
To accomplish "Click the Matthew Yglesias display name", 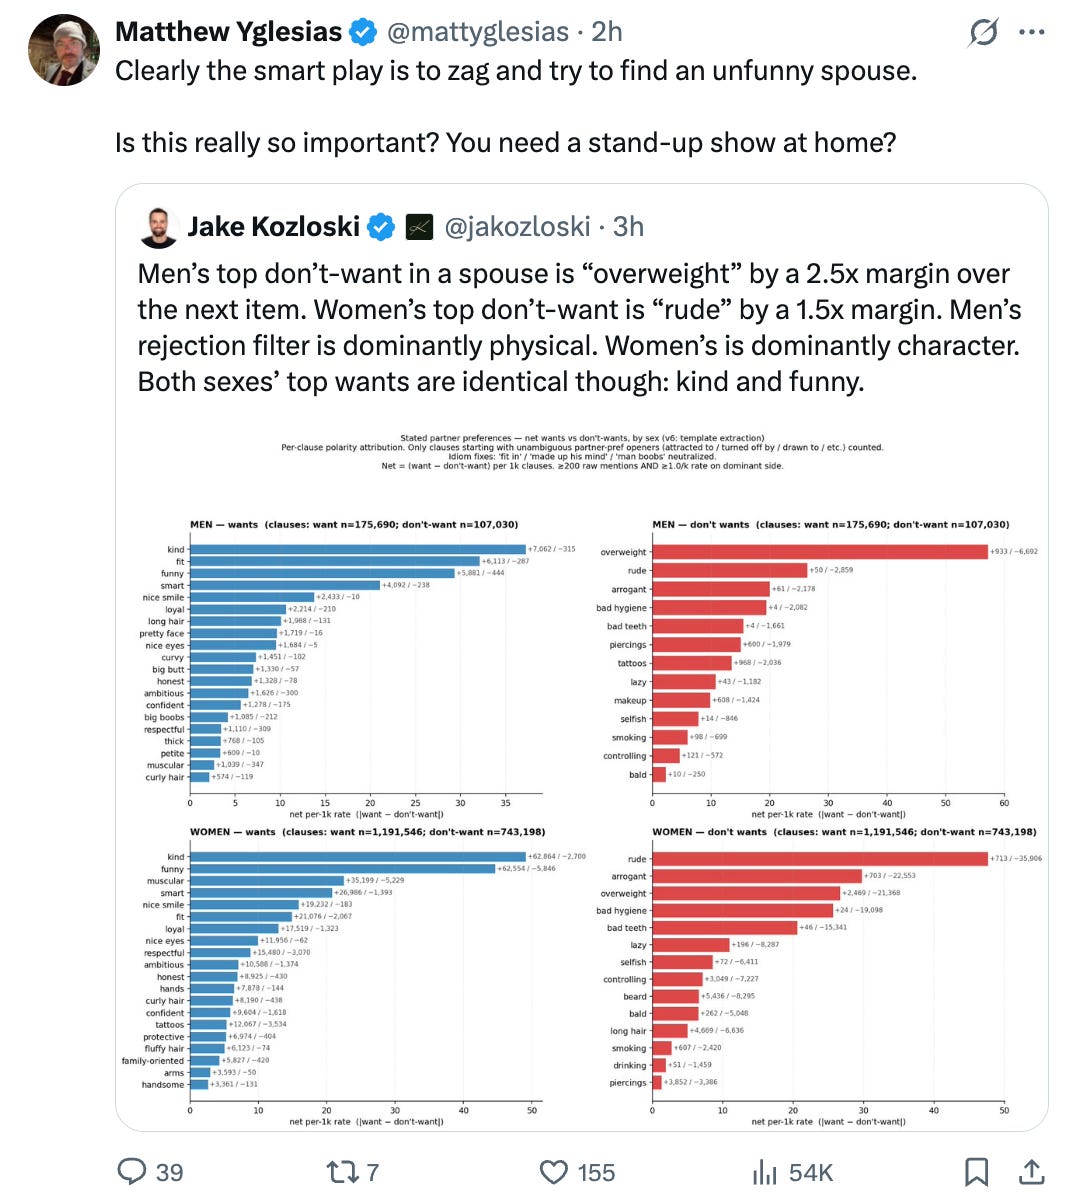I will pyautogui.click(x=229, y=32).
